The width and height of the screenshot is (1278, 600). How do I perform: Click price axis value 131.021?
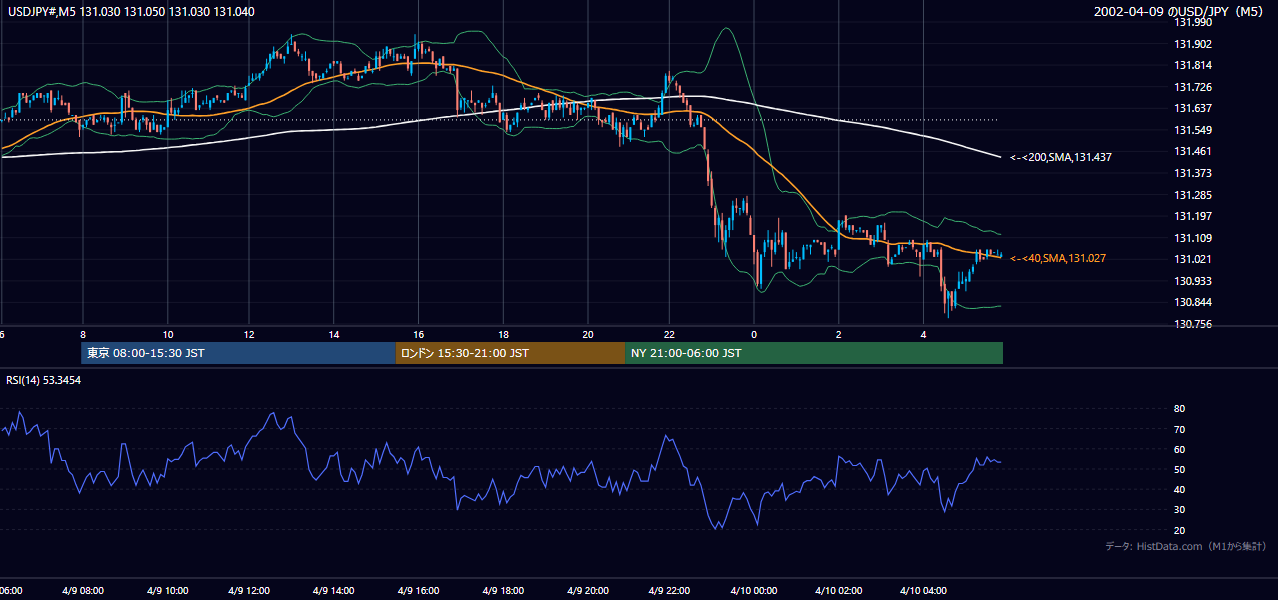coord(1194,260)
